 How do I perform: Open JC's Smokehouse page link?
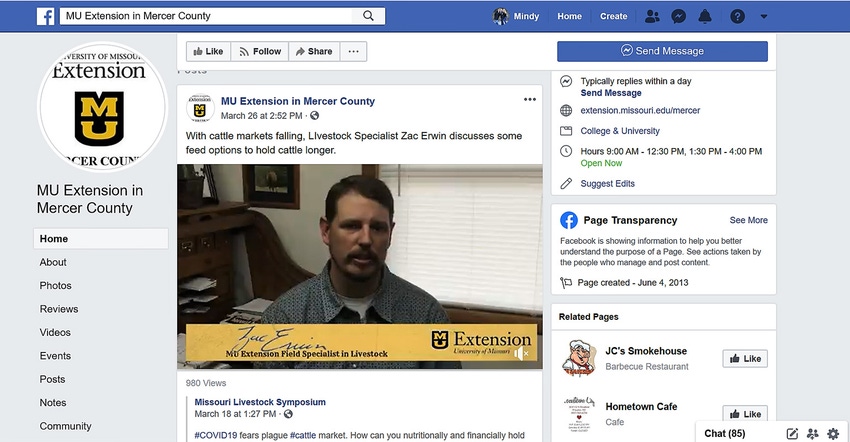pyautogui.click(x=646, y=351)
